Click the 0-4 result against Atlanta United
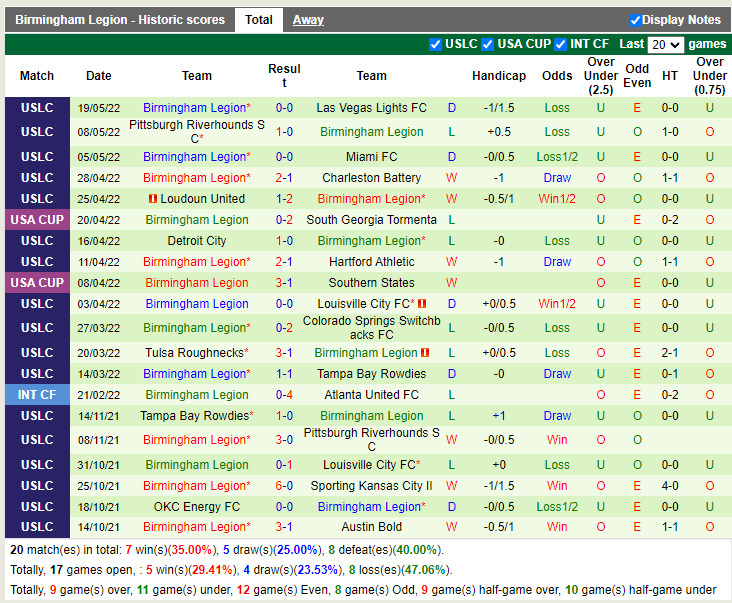Screen dimensions: 732x603 point(284,395)
